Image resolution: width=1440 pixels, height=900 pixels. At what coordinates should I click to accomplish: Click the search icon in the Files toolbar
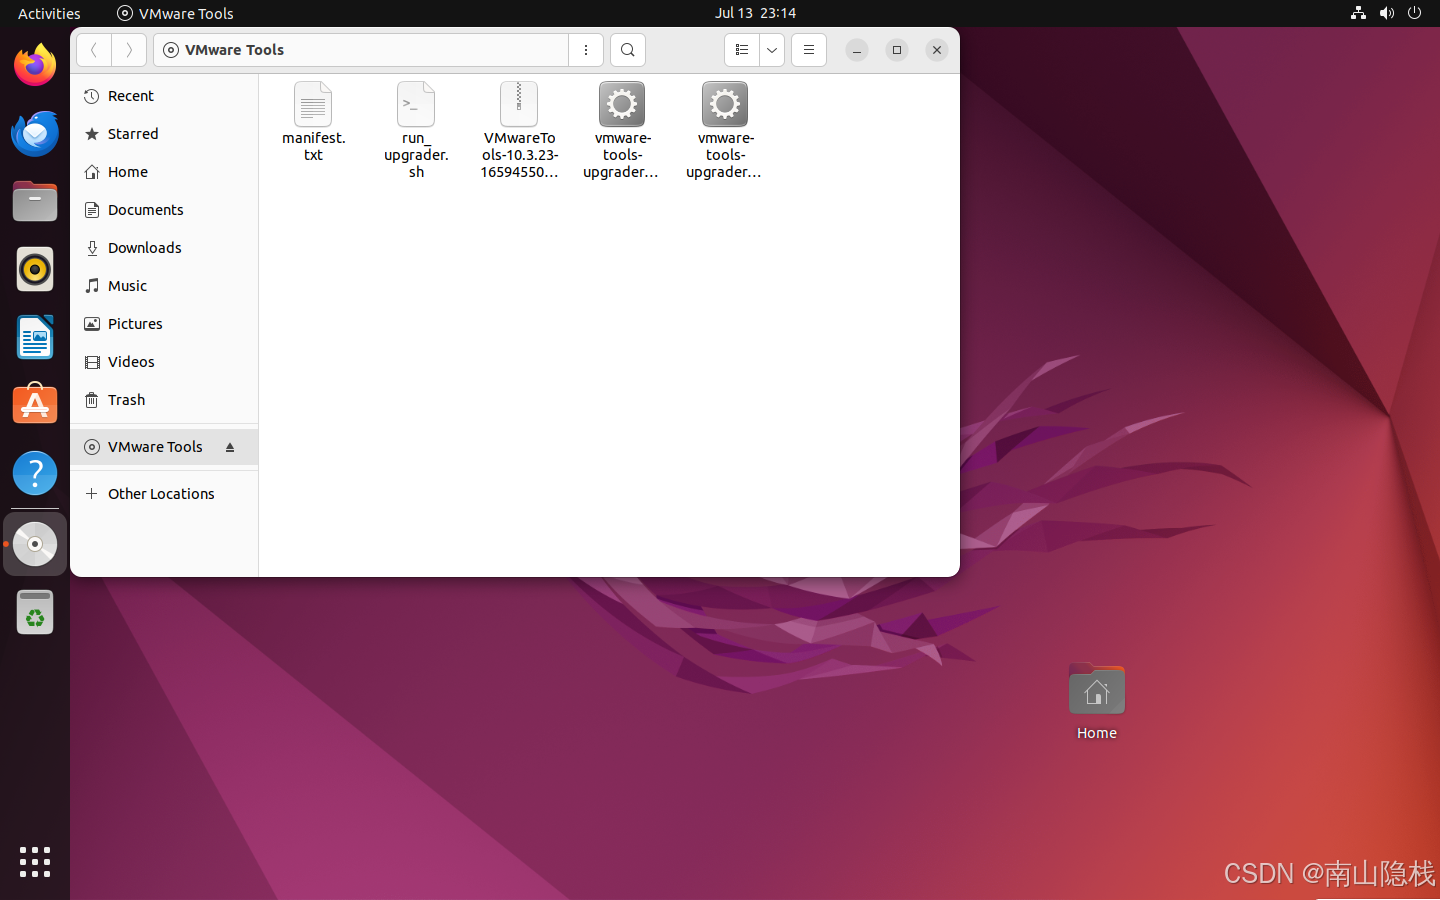(x=627, y=50)
